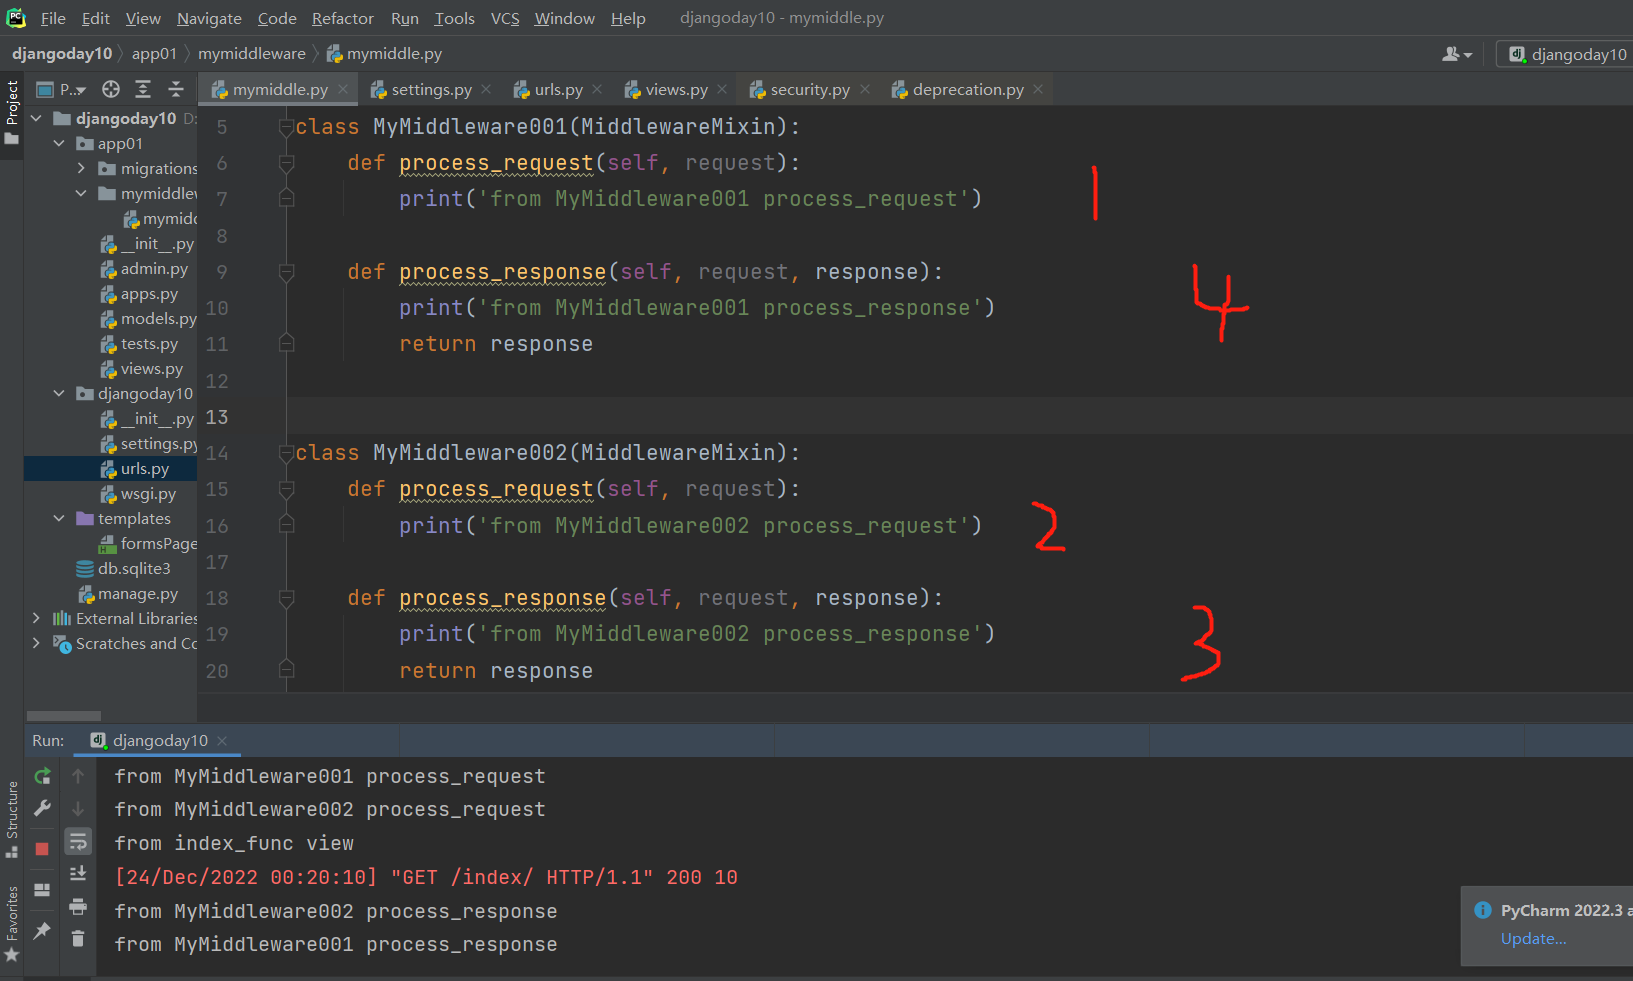Locate opened file in Project tree
Image resolution: width=1633 pixels, height=981 pixels.
click(111, 89)
